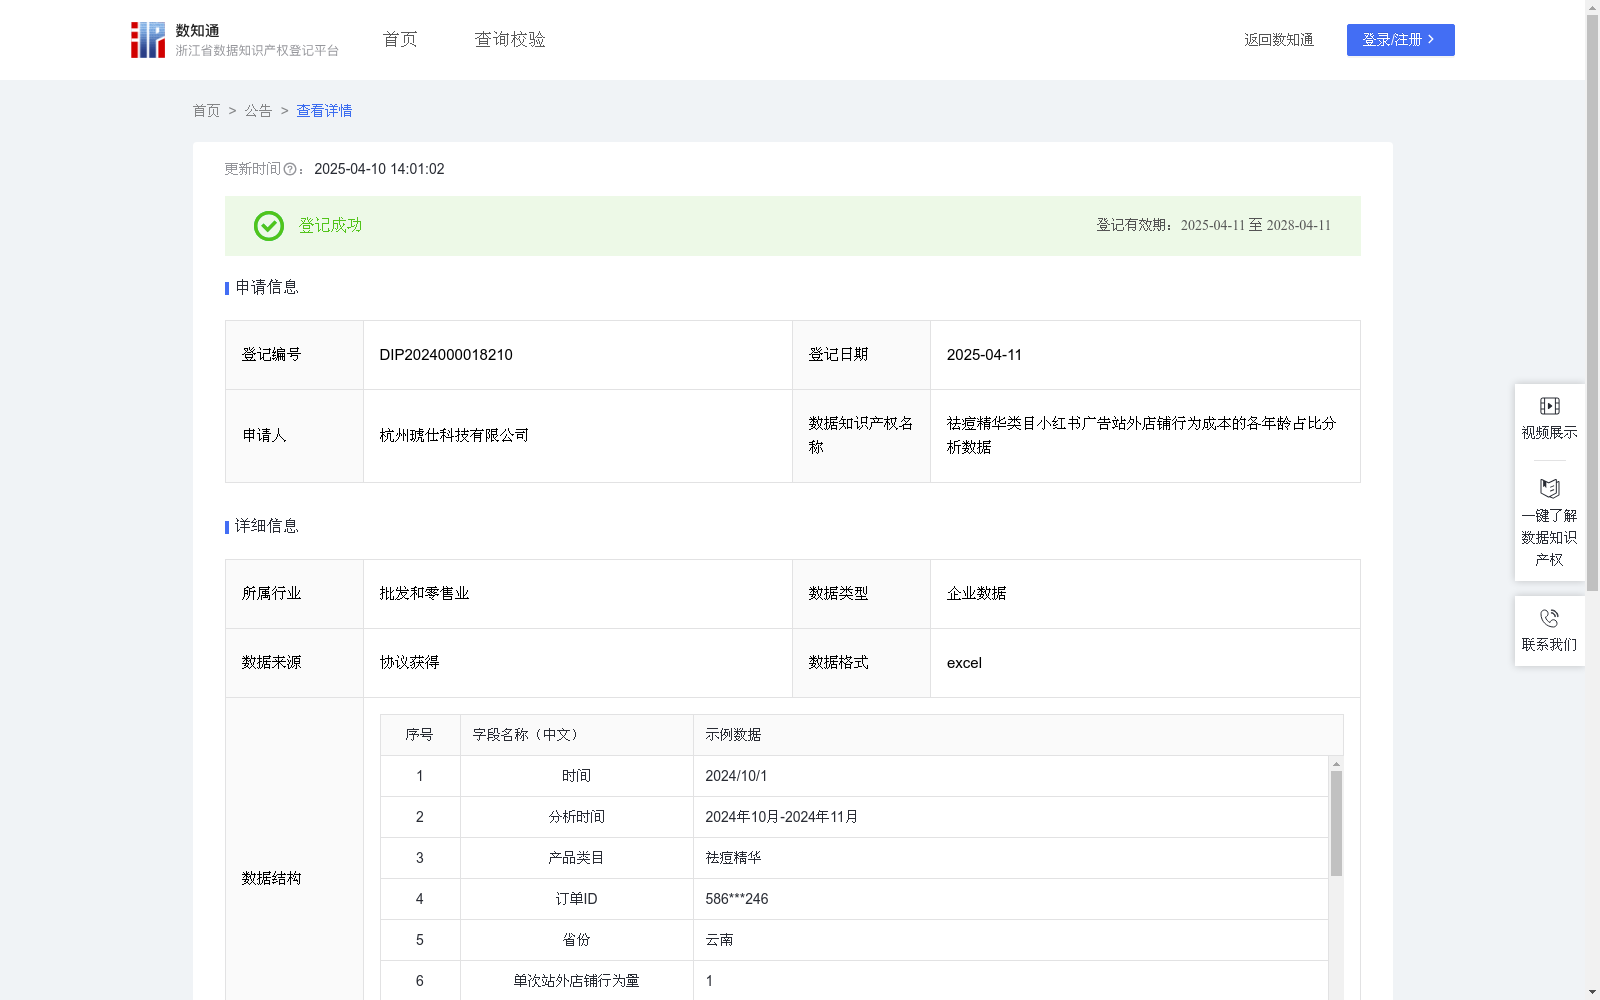This screenshot has width=1600, height=1000.
Task: Click sample value 2024/10/1
Action: pos(736,776)
